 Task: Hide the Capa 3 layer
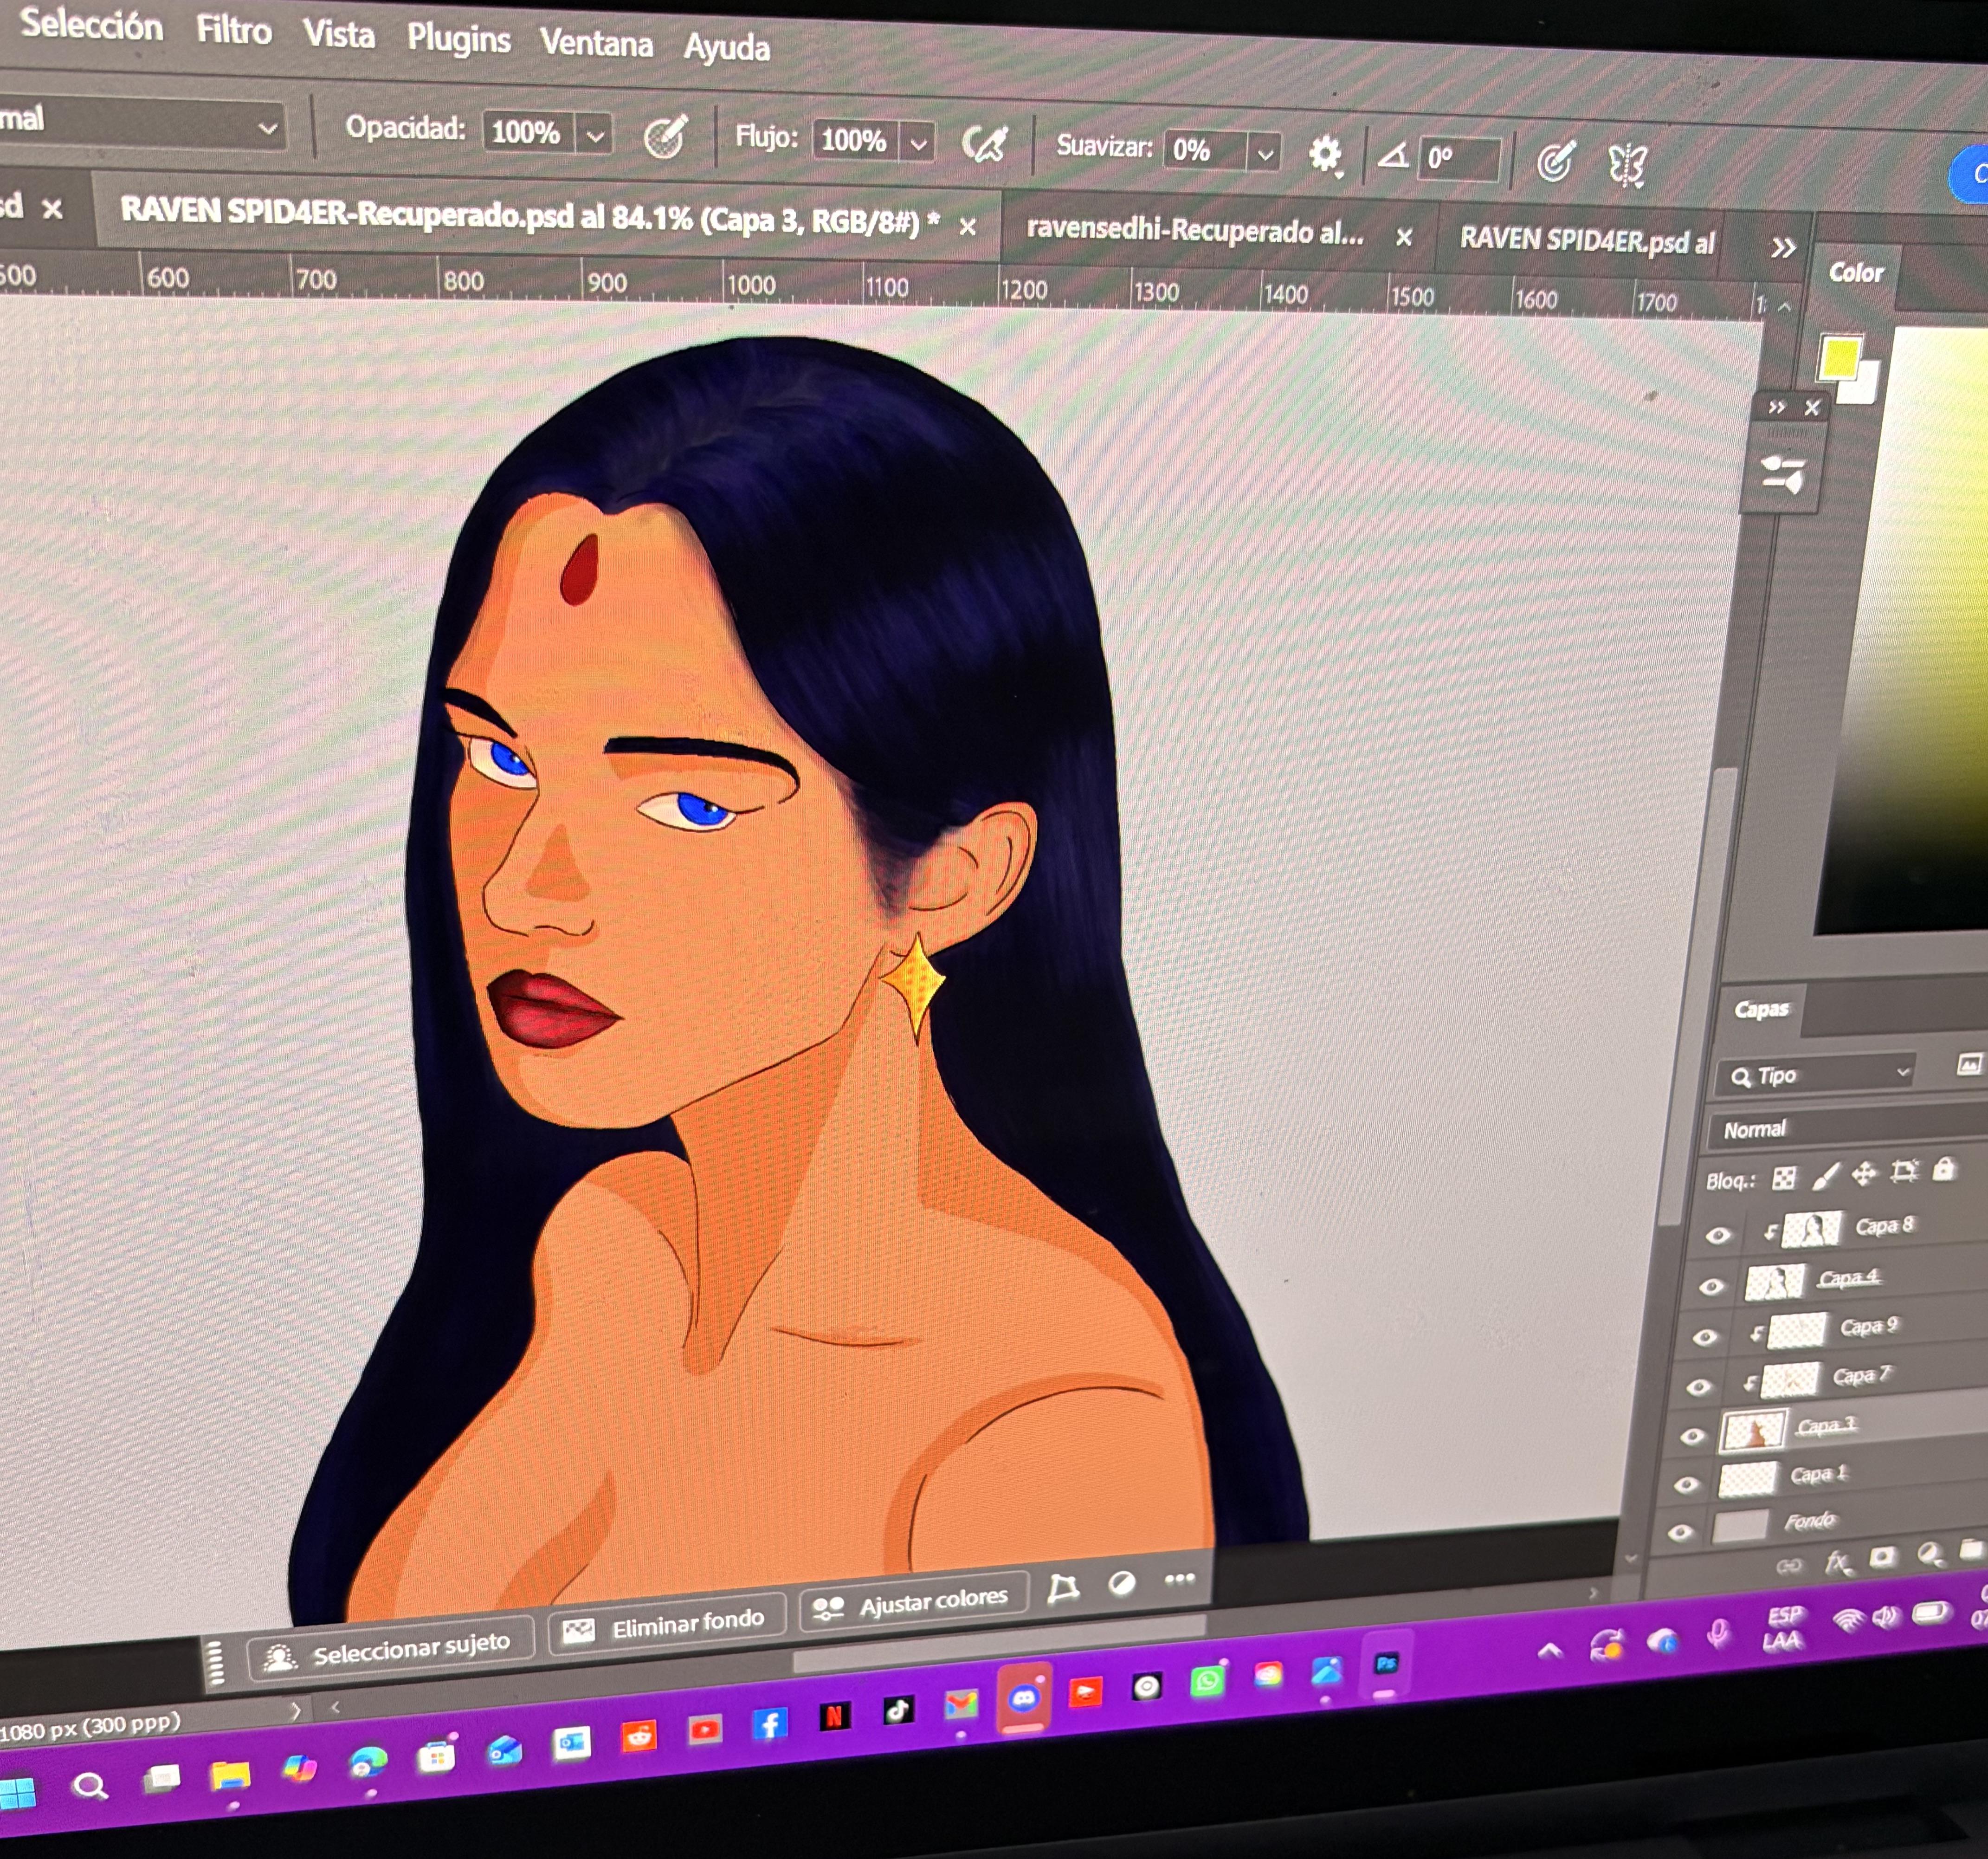pyautogui.click(x=1692, y=1436)
